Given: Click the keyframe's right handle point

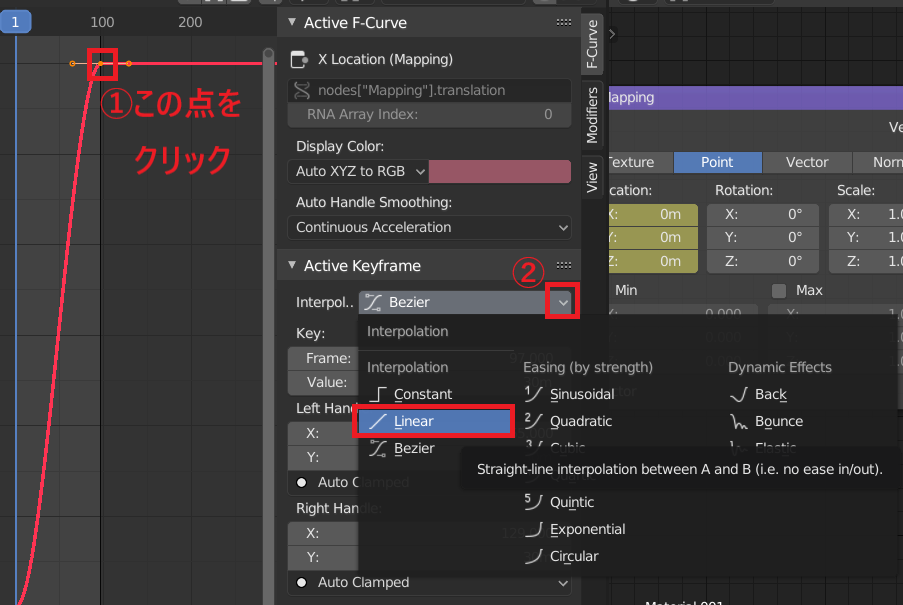Looking at the screenshot, I should pyautogui.click(x=128, y=63).
